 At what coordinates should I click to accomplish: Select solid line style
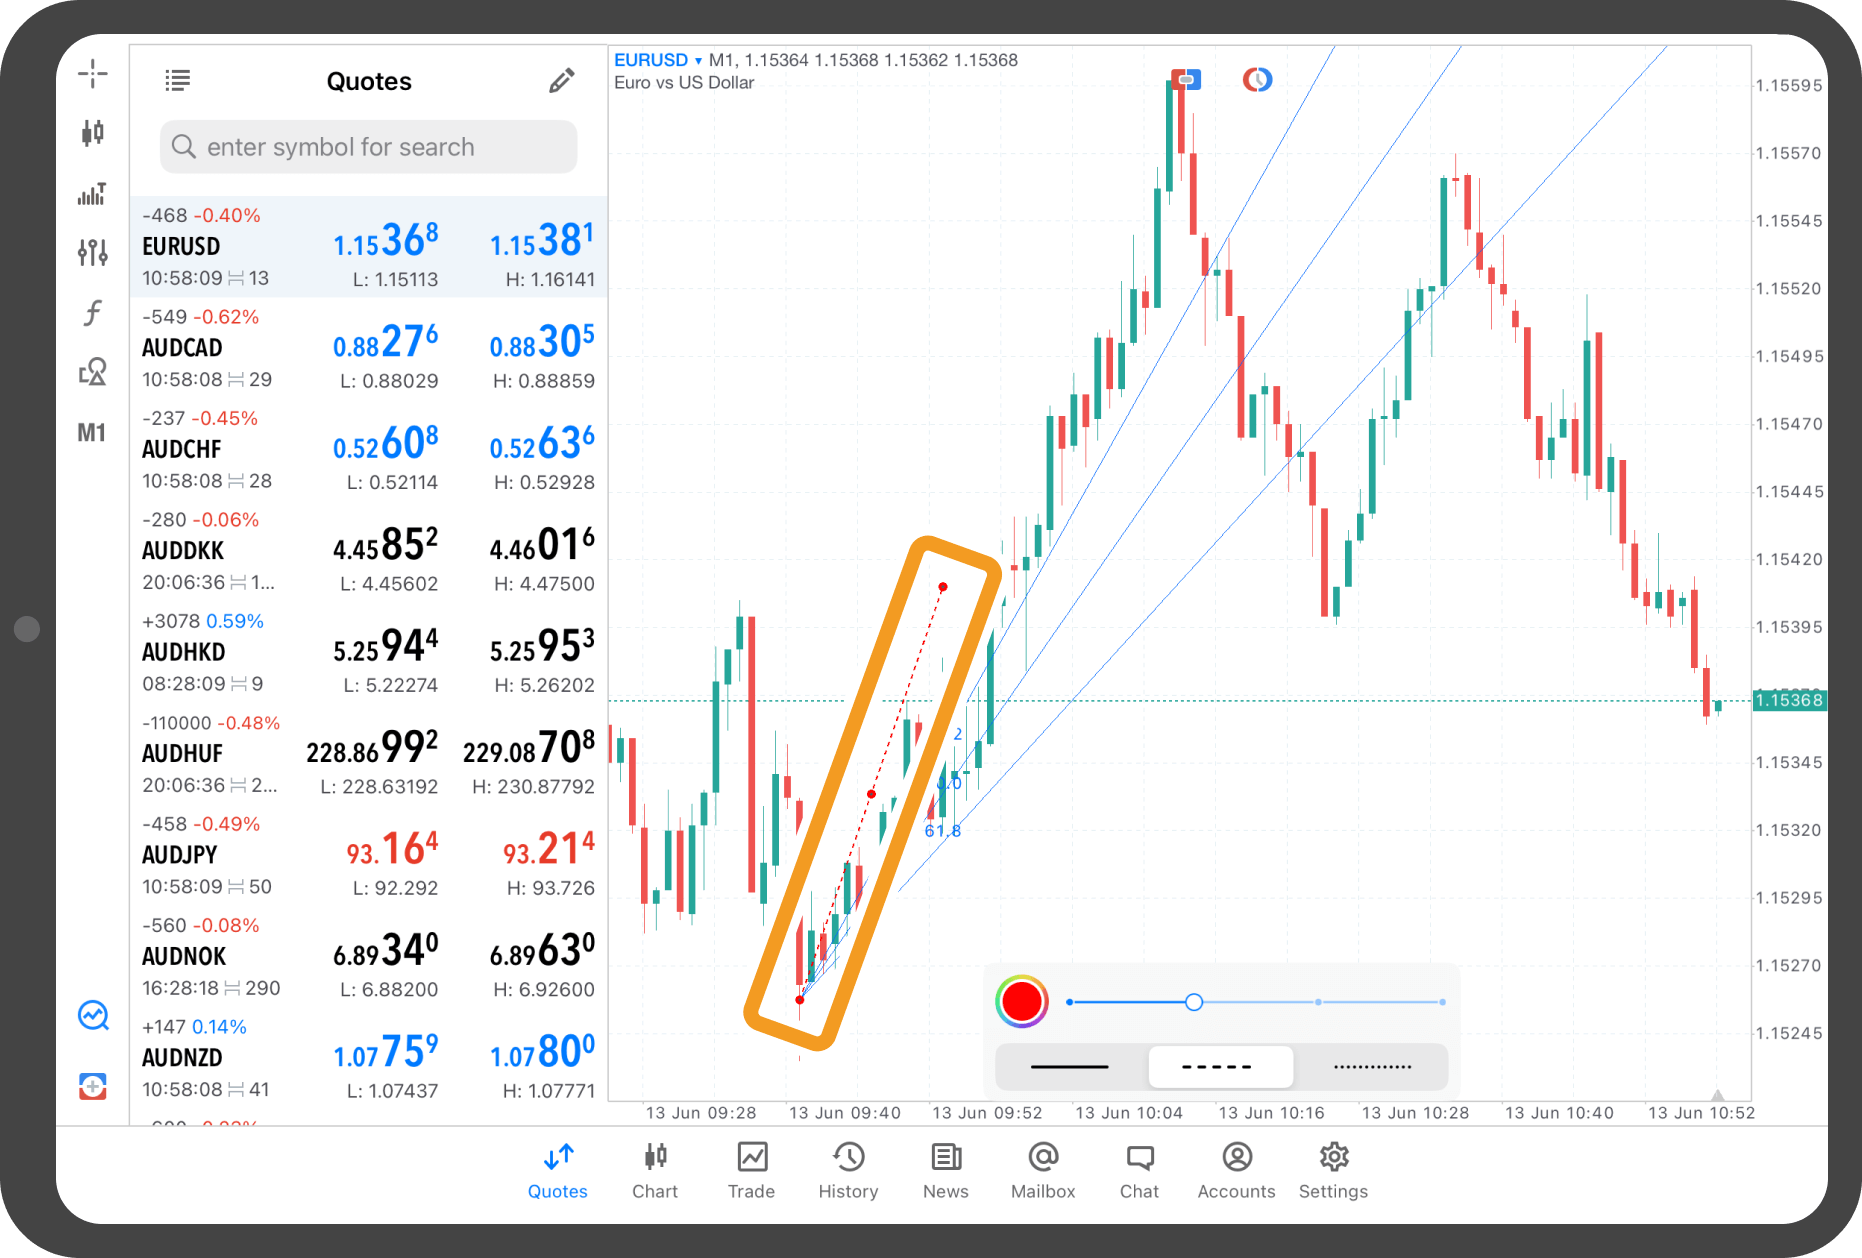coord(1069,1067)
